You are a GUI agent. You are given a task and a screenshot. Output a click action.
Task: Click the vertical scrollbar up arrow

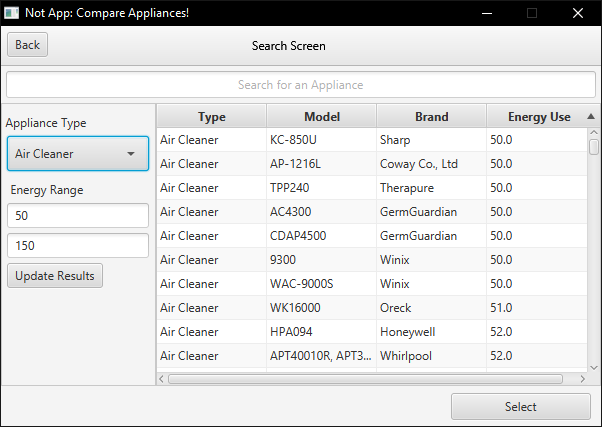pos(594,132)
